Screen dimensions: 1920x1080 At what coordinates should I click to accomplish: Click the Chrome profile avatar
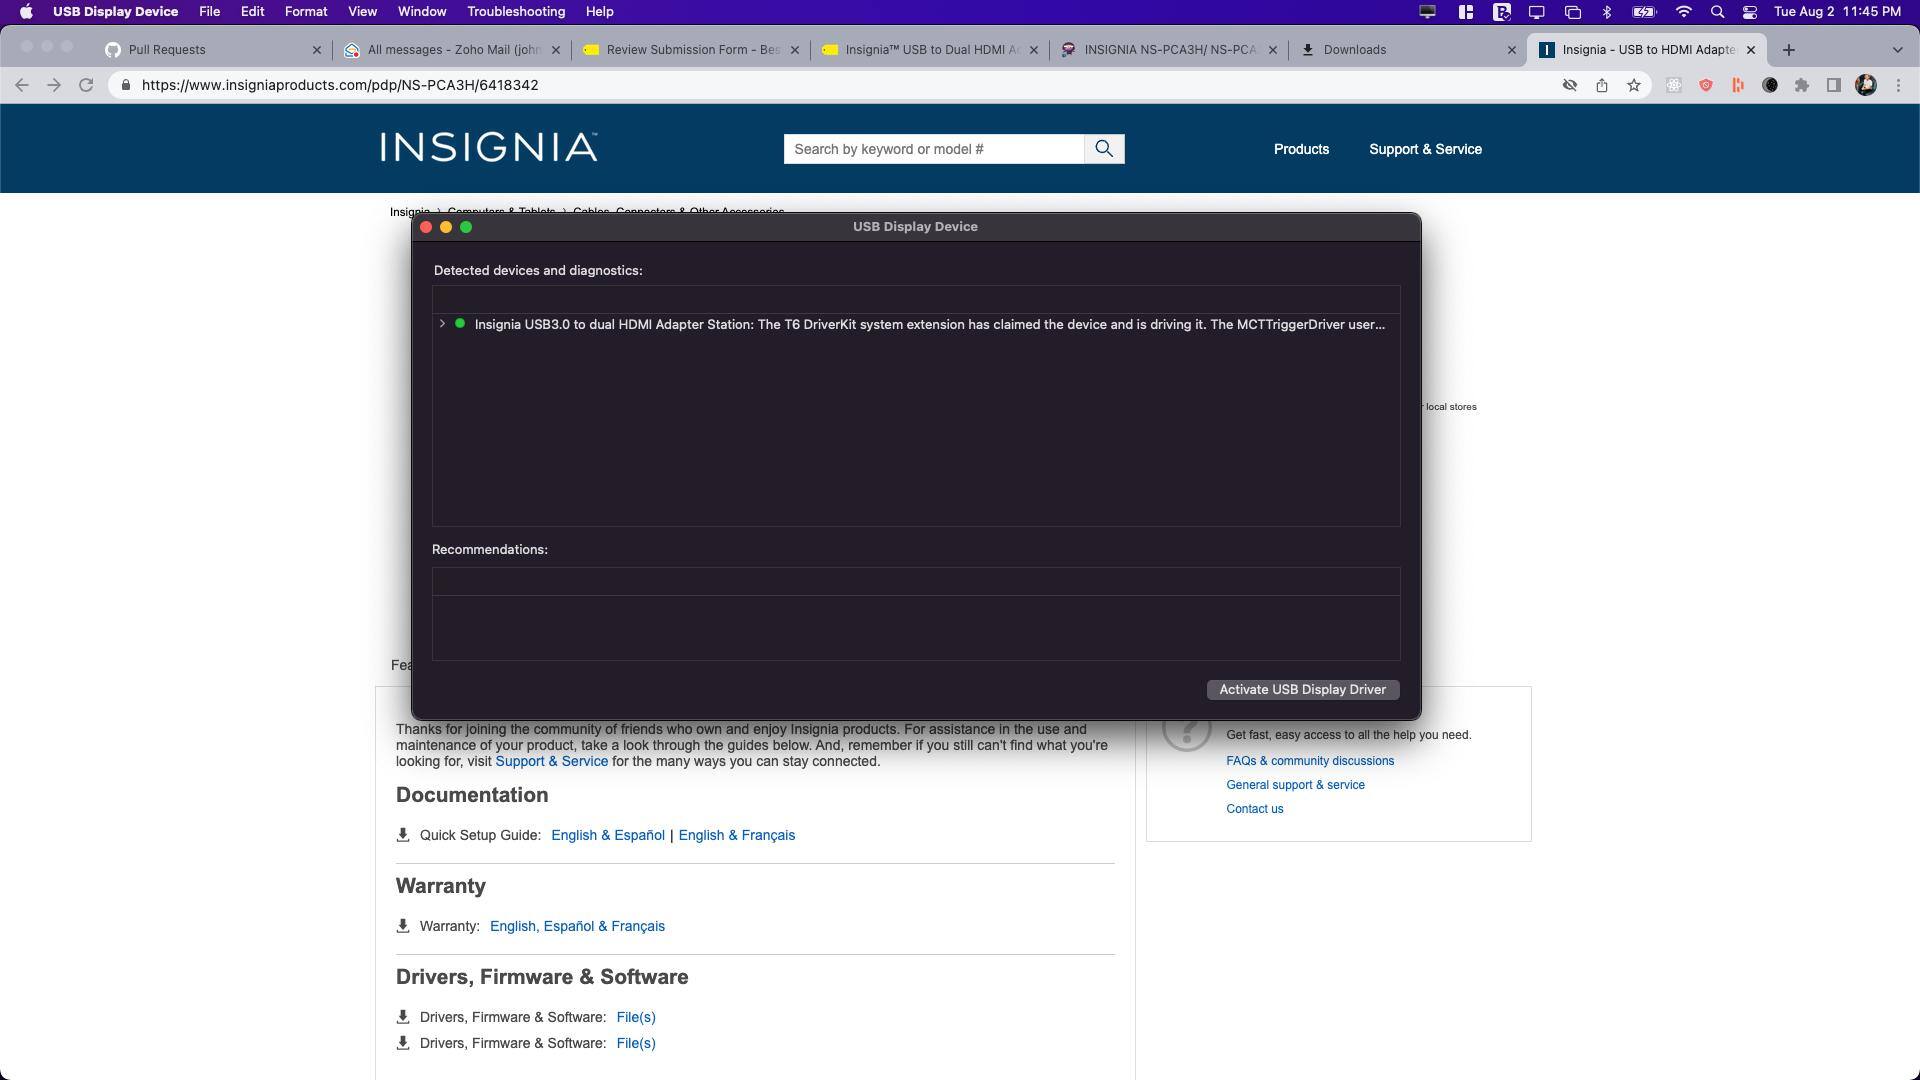click(1867, 85)
